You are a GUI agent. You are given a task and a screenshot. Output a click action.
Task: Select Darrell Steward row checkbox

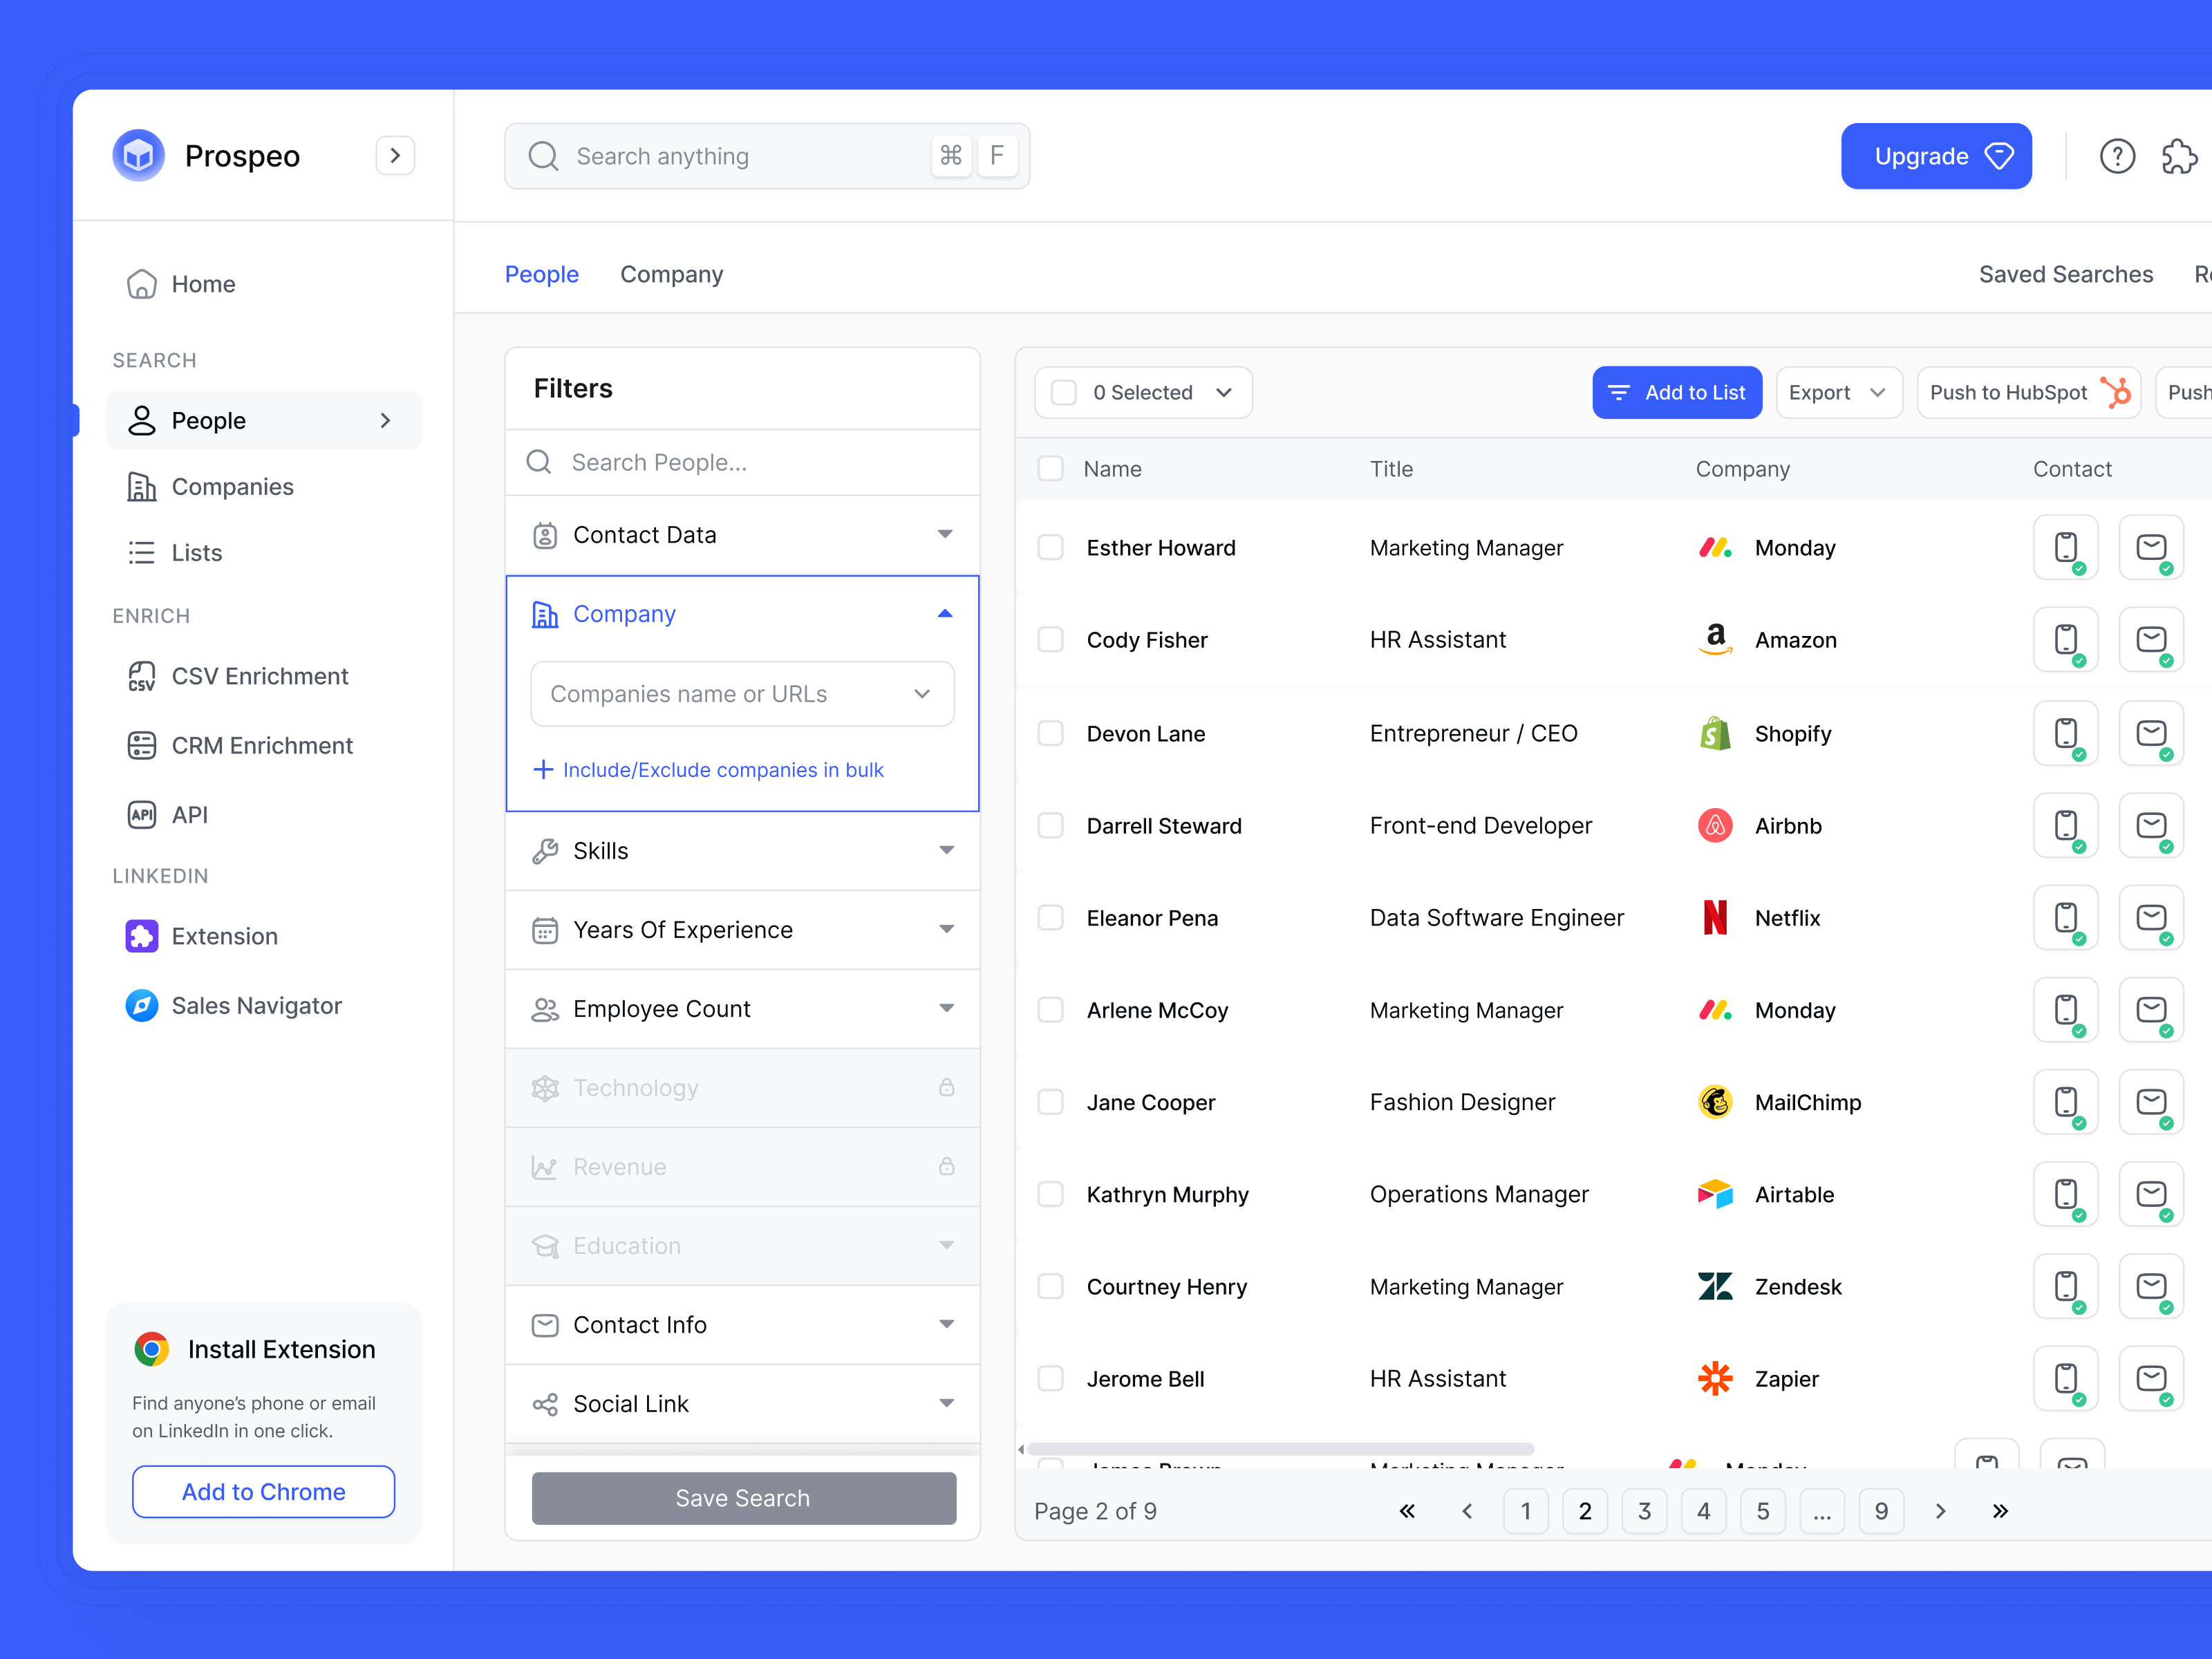point(1050,826)
